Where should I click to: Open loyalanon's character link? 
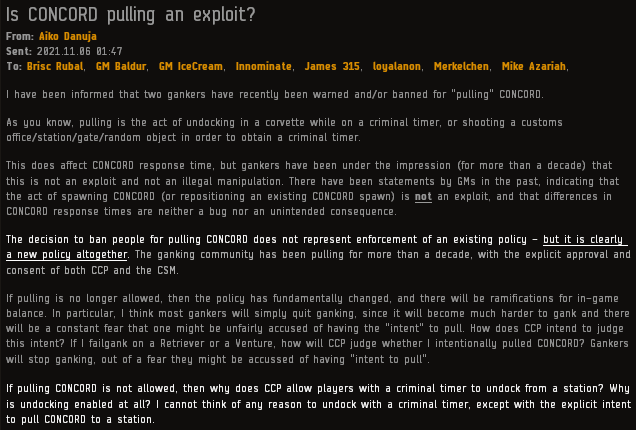click(397, 67)
